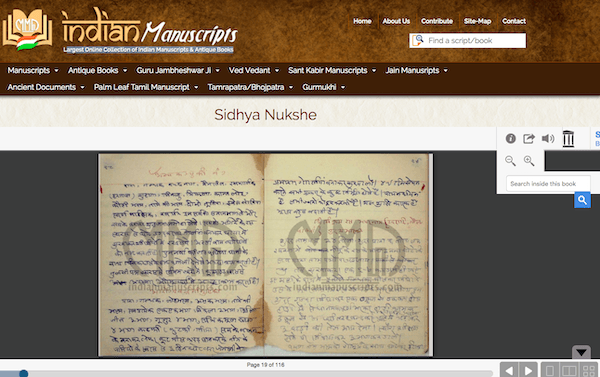Click the blue search button
The image size is (600, 377).
[x=582, y=200]
